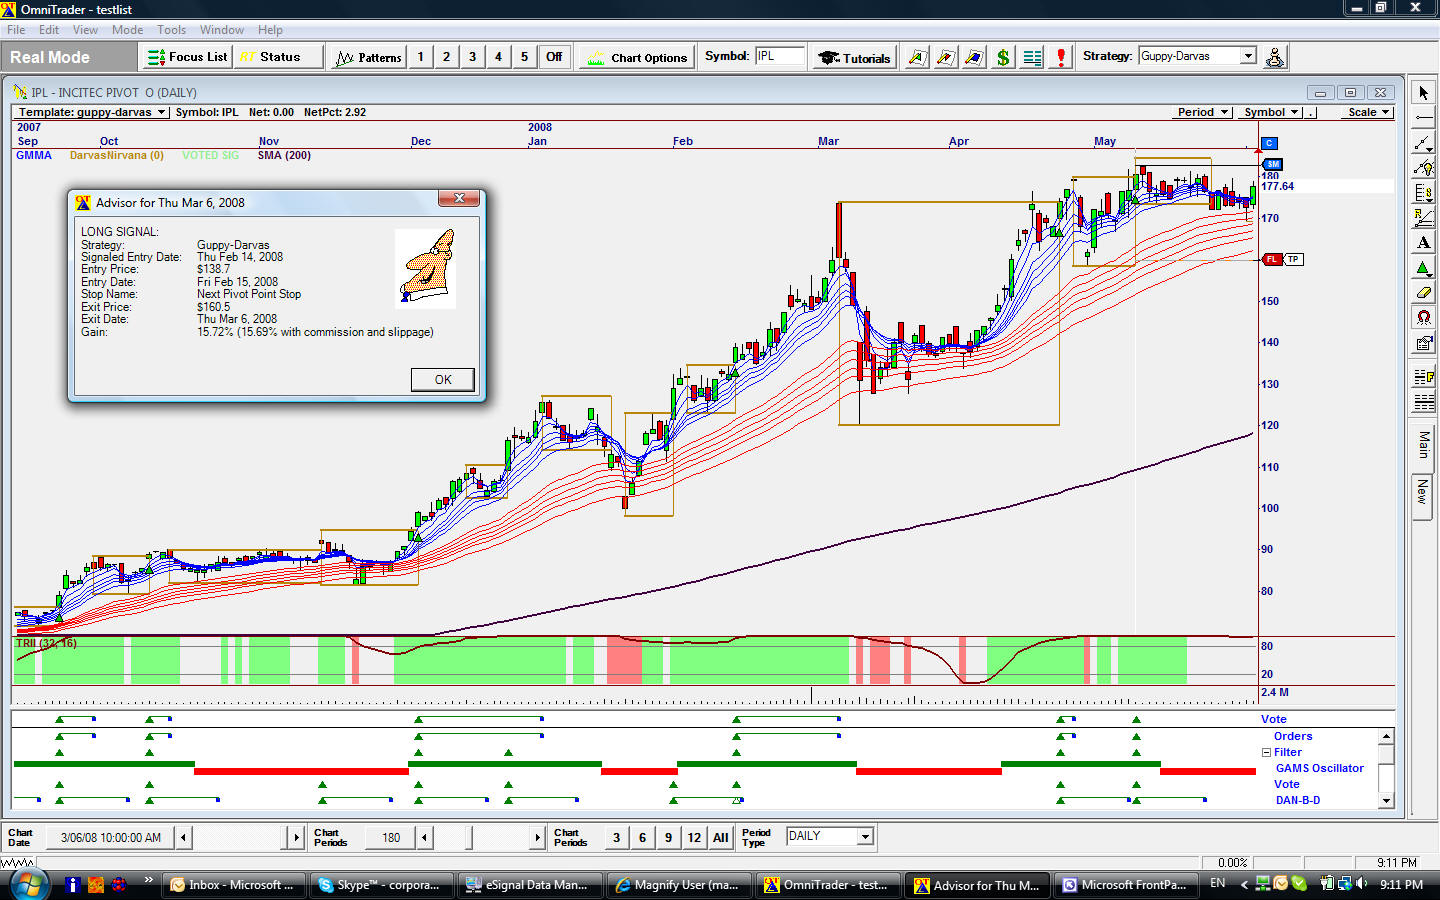Click the plain grid list icon
1440x900 pixels.
tap(1423, 402)
